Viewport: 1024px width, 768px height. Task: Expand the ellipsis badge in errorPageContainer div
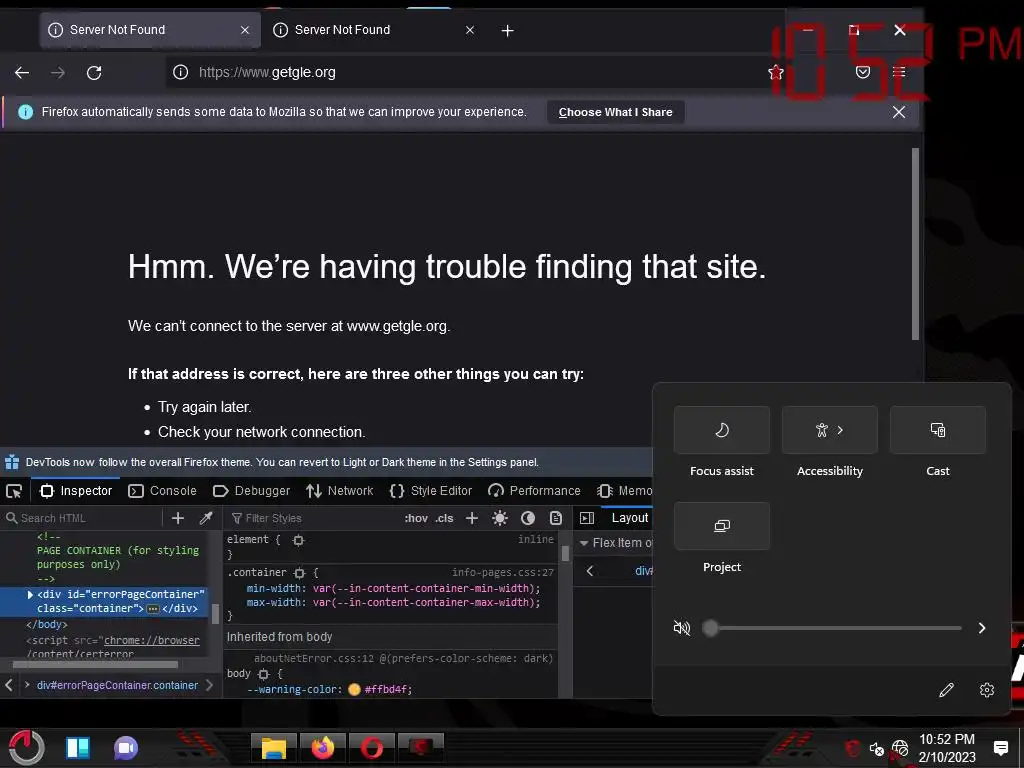pos(153,609)
